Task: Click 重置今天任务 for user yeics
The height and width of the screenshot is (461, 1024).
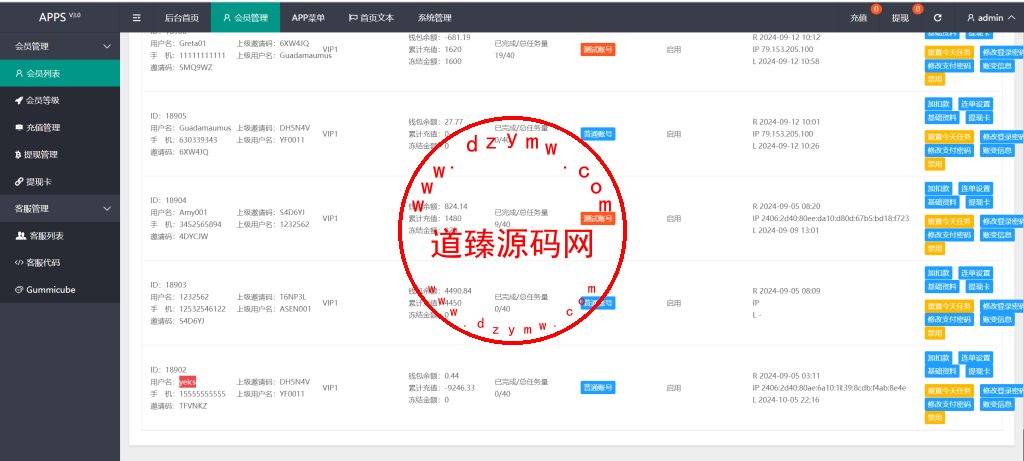Action: [950, 390]
